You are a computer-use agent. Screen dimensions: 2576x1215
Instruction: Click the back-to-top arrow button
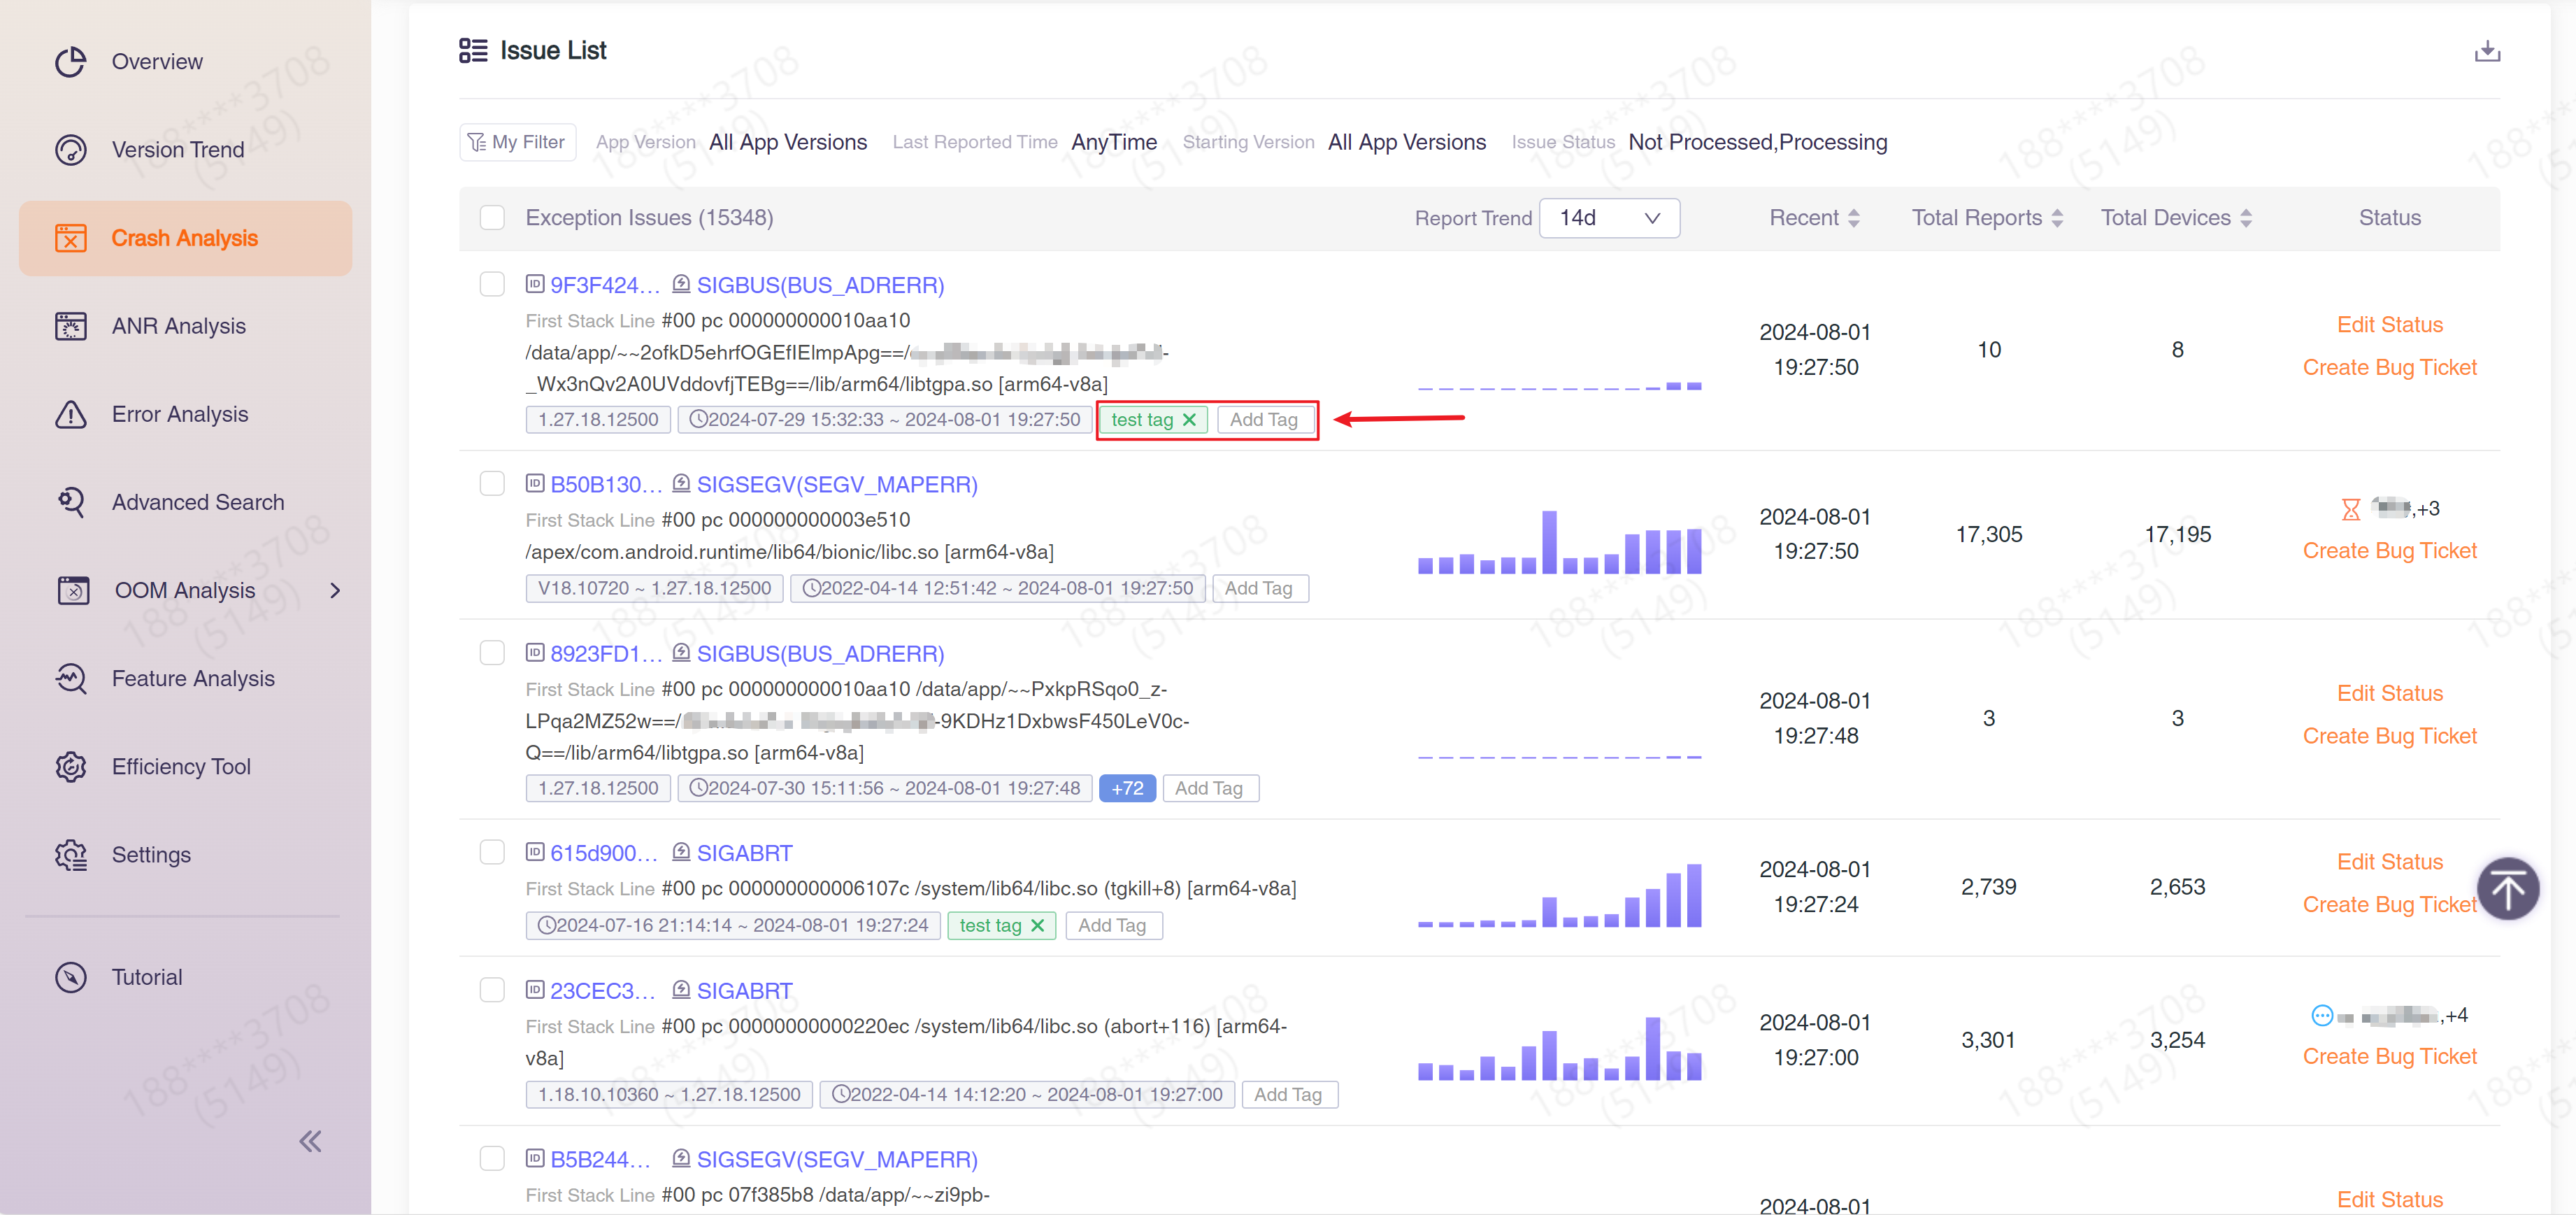(2507, 888)
